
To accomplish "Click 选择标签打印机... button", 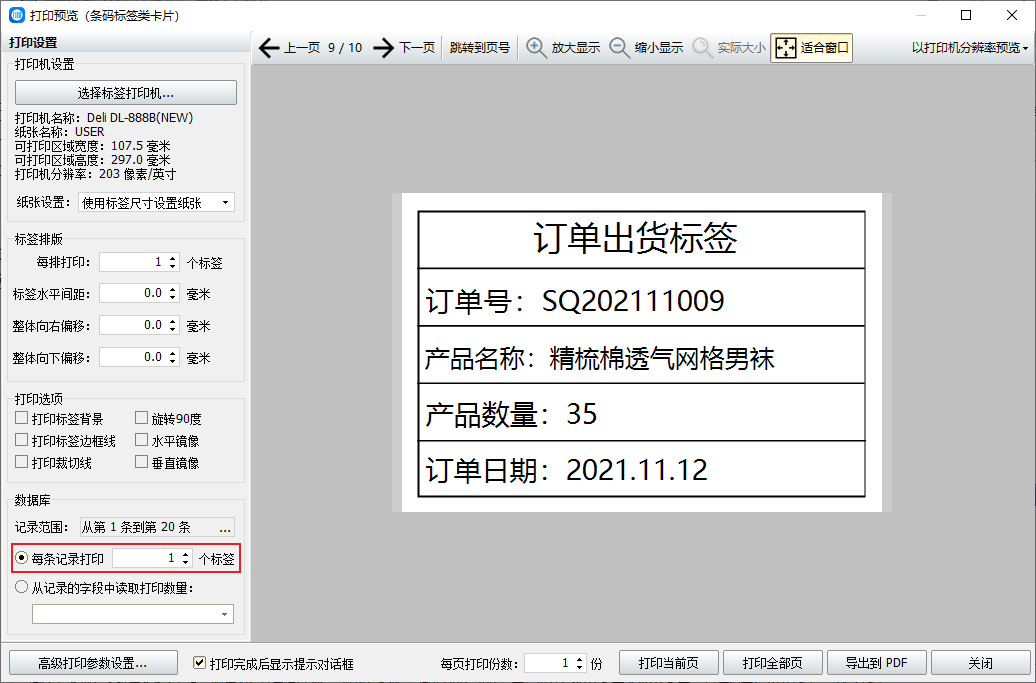I will click(x=126, y=92).
